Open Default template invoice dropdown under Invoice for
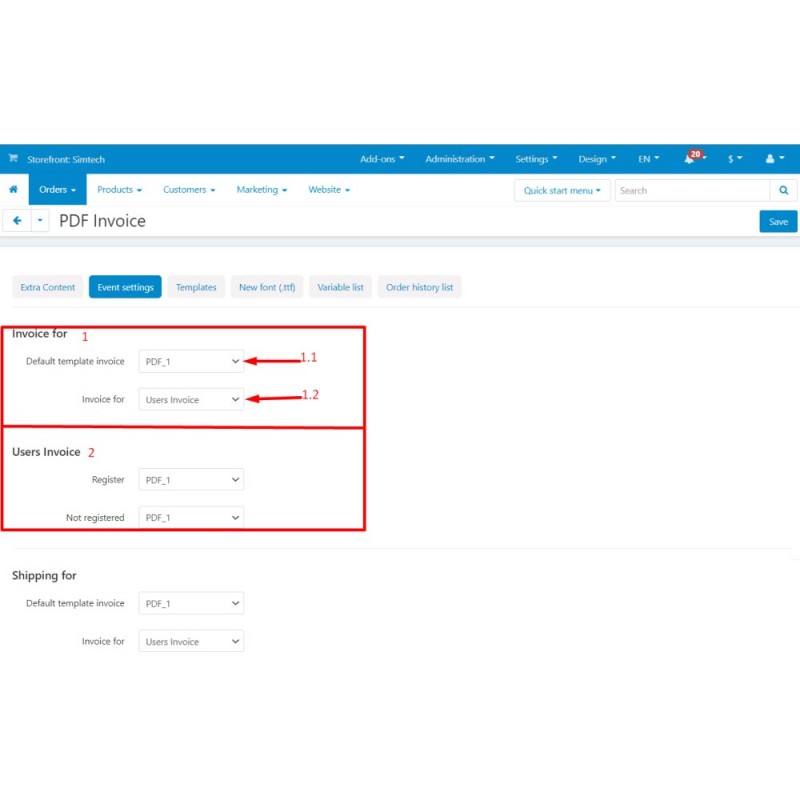This screenshot has height=800, width=800. pos(191,361)
